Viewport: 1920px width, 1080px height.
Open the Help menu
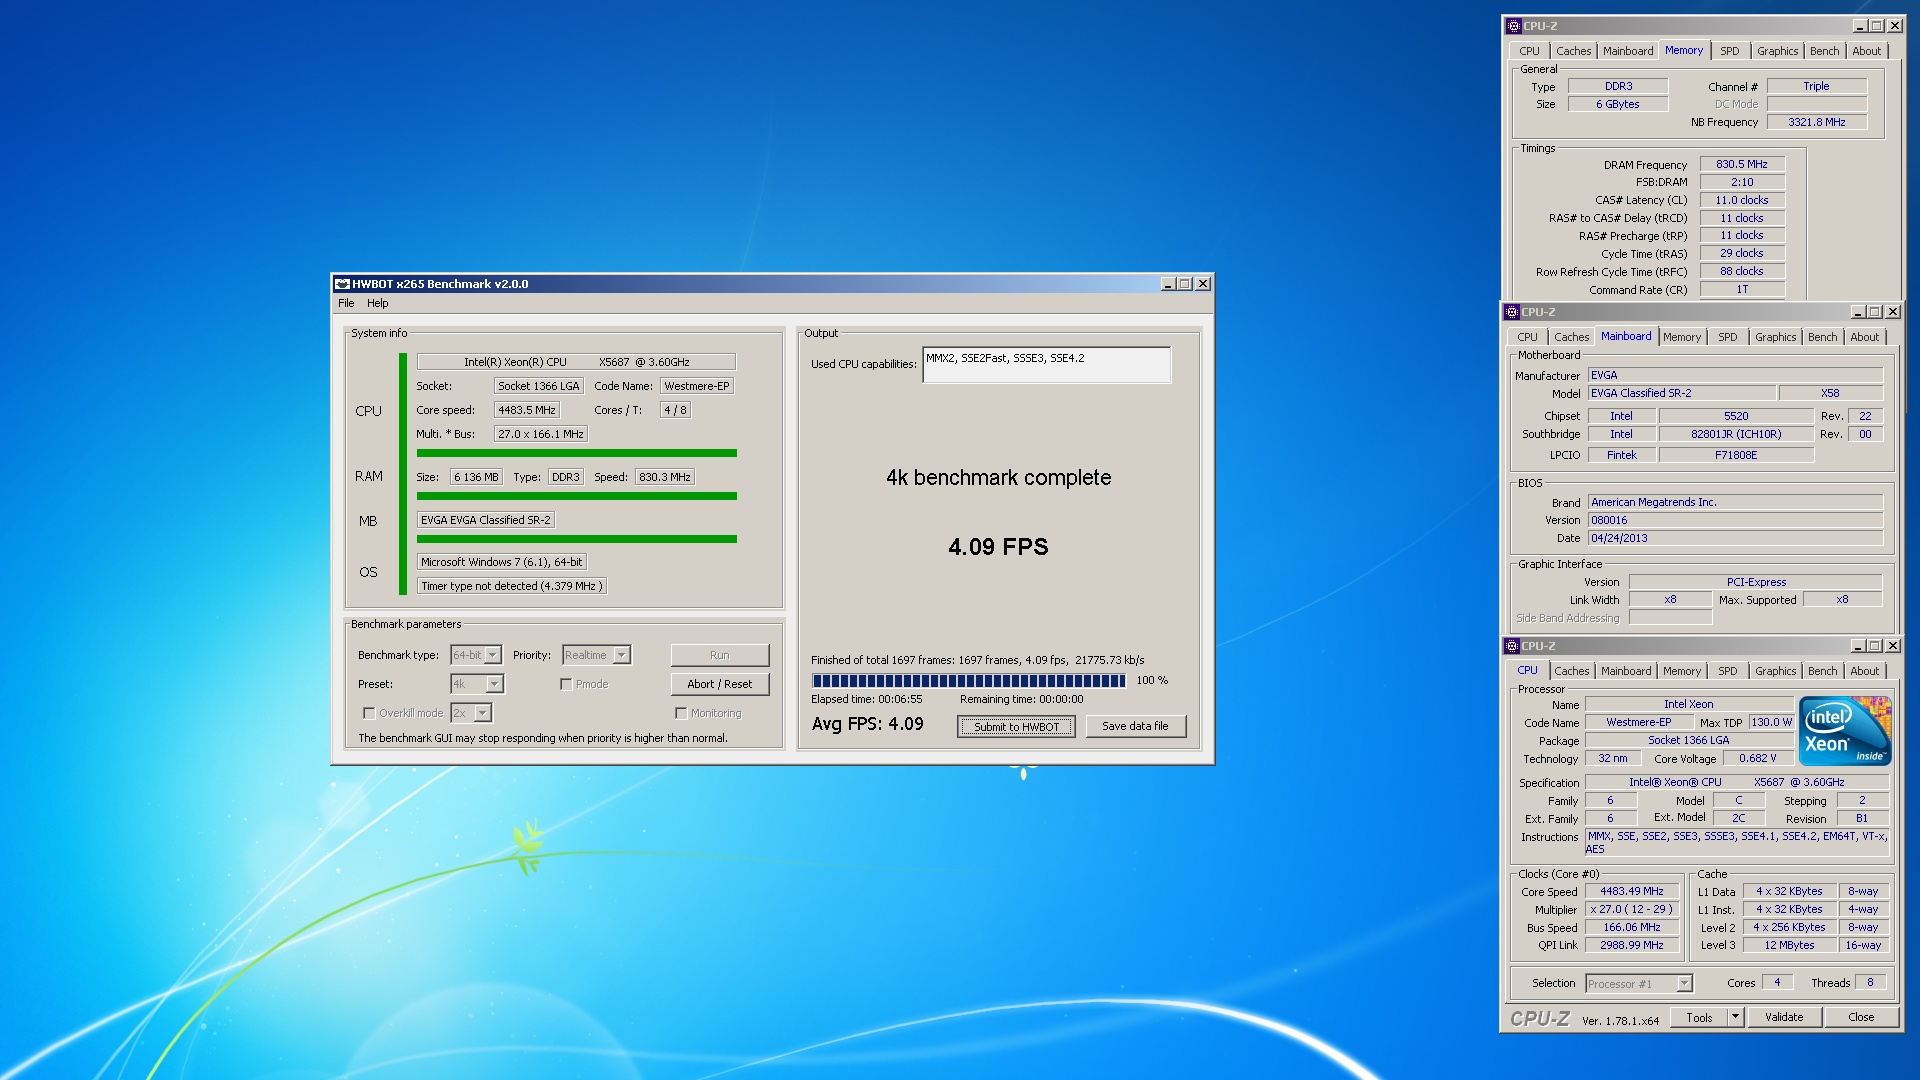coord(377,303)
